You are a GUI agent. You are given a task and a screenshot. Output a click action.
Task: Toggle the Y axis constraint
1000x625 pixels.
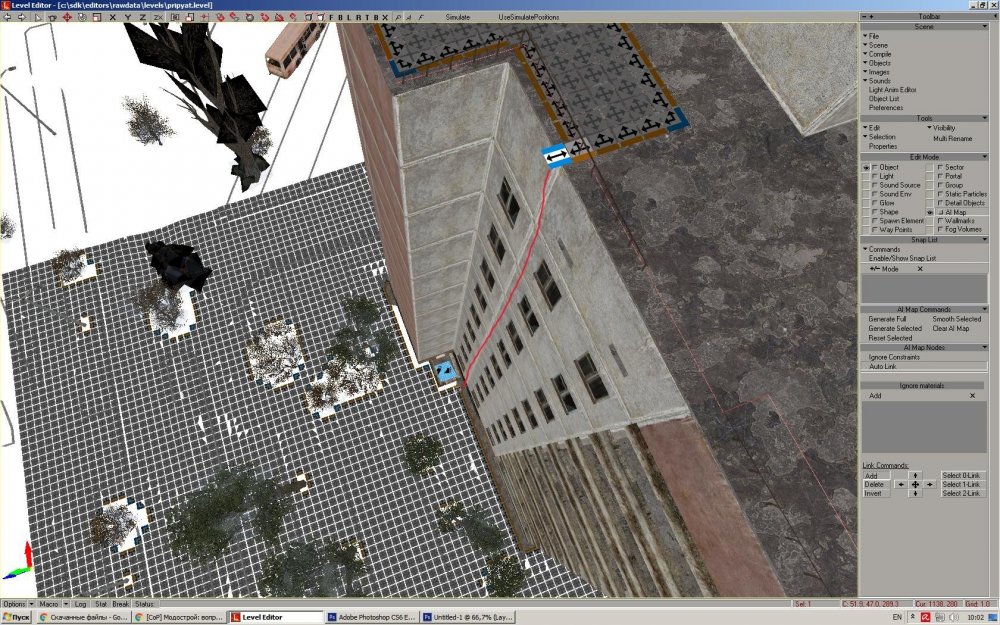tap(128, 17)
